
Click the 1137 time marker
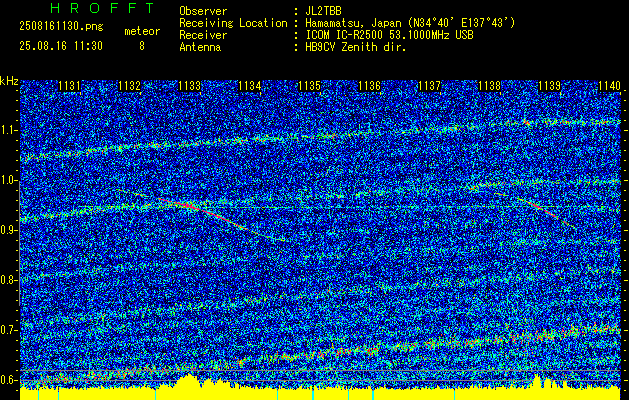430,86
